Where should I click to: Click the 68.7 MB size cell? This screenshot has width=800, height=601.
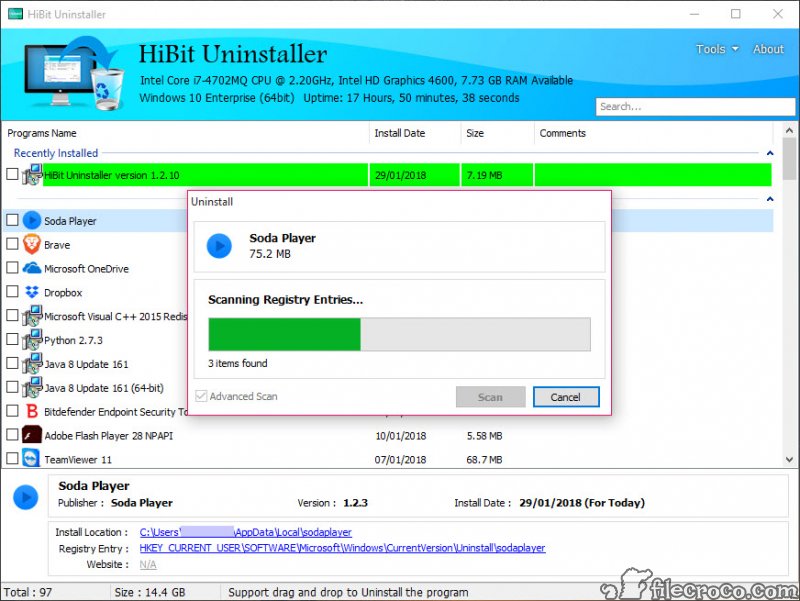pos(484,460)
